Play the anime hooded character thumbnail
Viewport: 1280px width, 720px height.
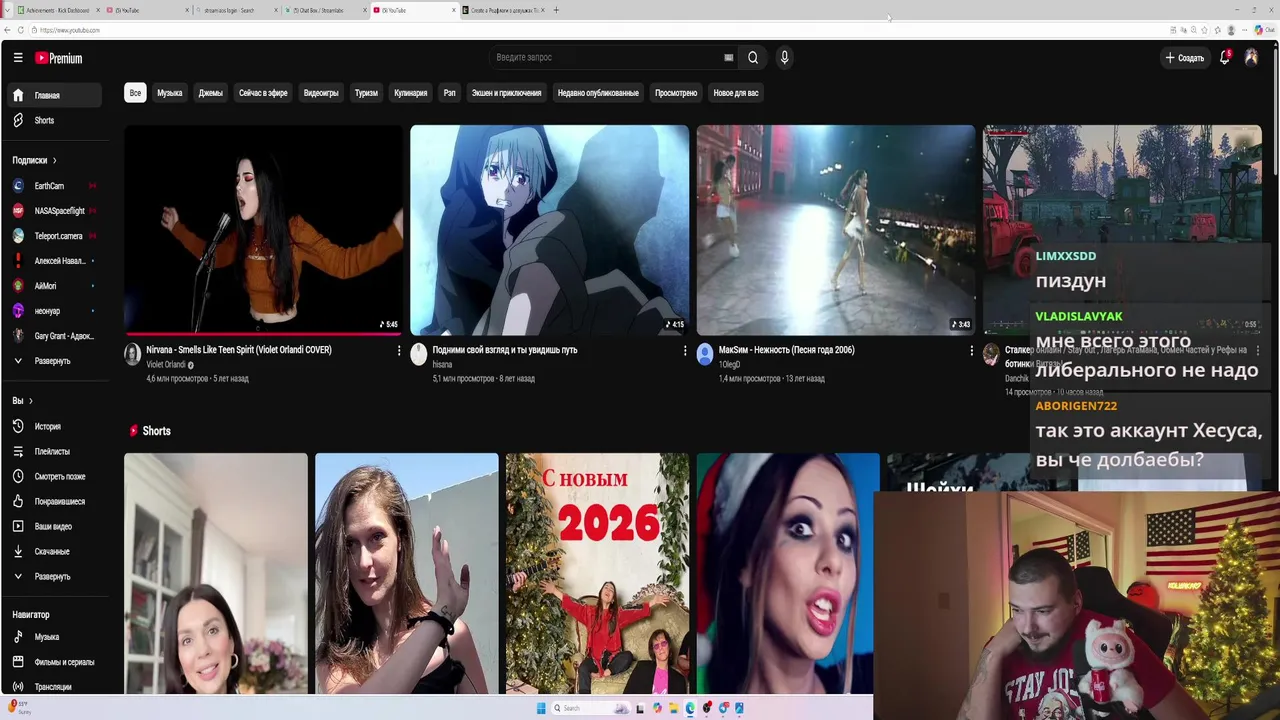pos(549,230)
